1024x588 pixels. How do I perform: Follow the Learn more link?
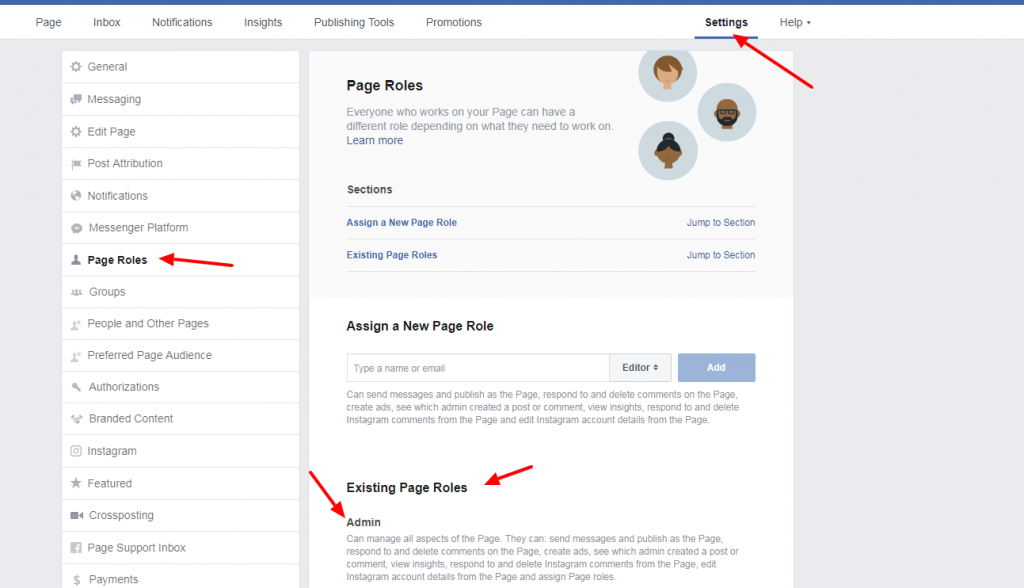point(375,140)
